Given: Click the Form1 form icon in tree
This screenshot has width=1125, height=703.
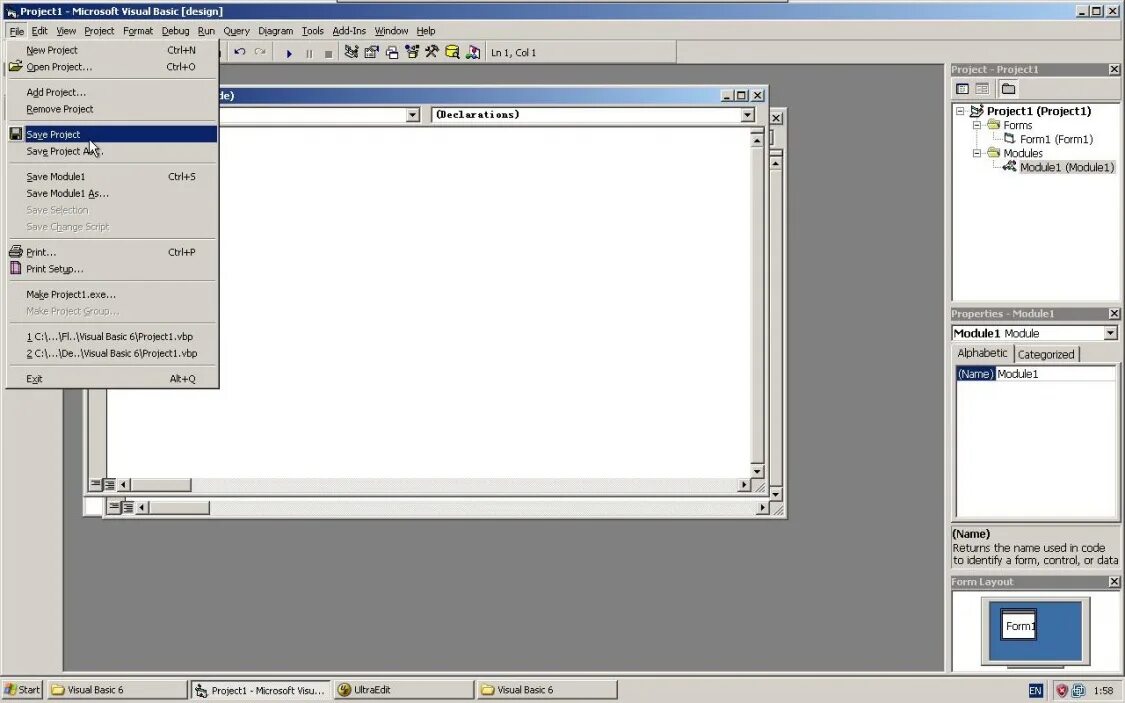Looking at the screenshot, I should pos(1009,138).
